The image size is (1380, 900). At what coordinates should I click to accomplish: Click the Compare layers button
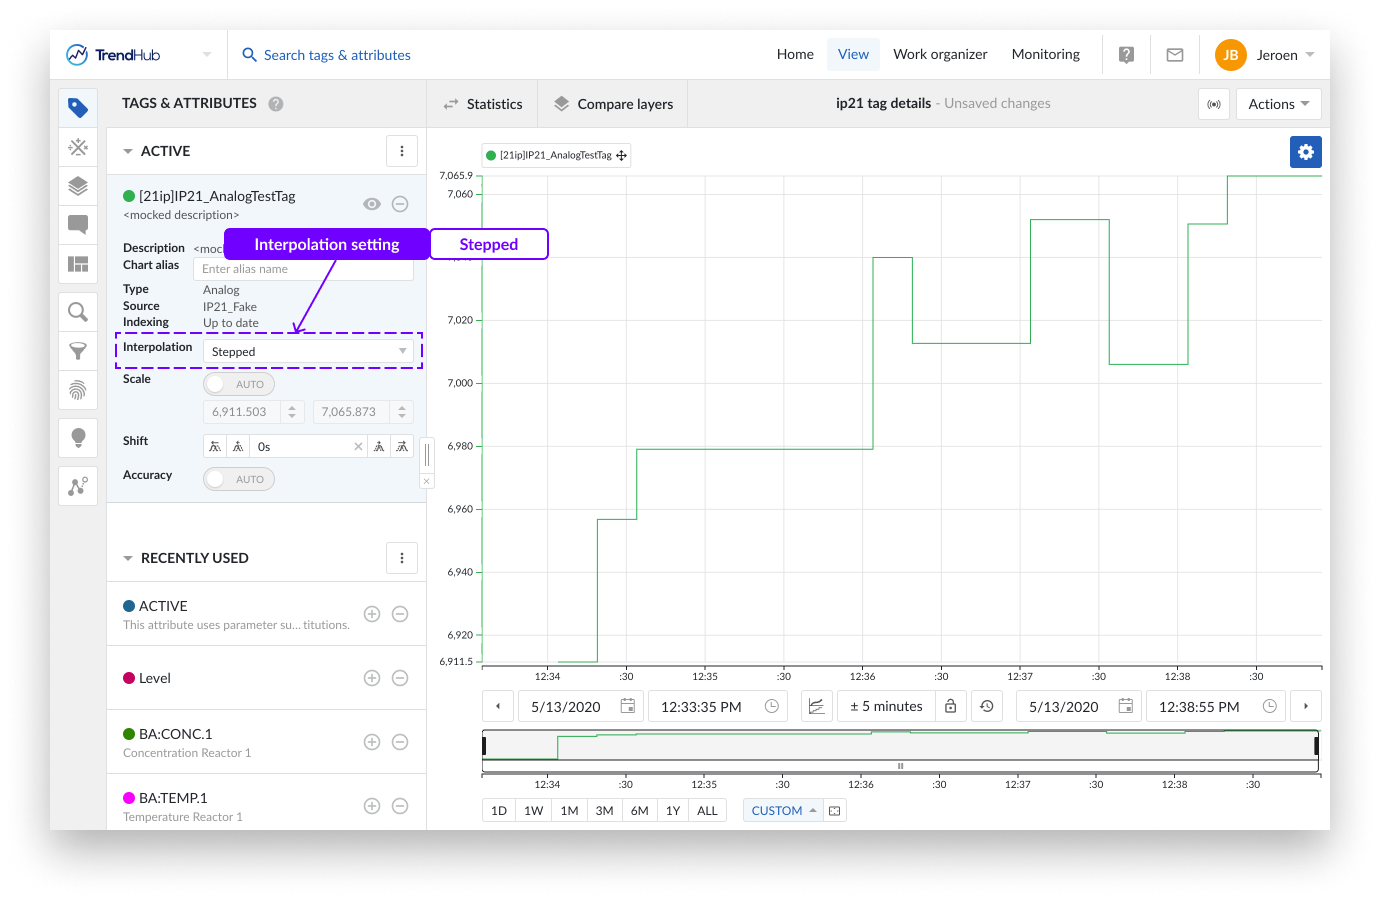point(613,104)
